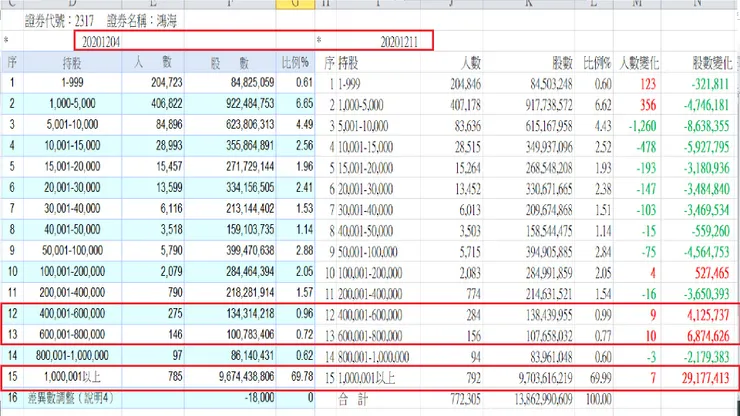The width and height of the screenshot is (740, 416).
Task: Click the red 356 holder change cell
Action: [648, 105]
